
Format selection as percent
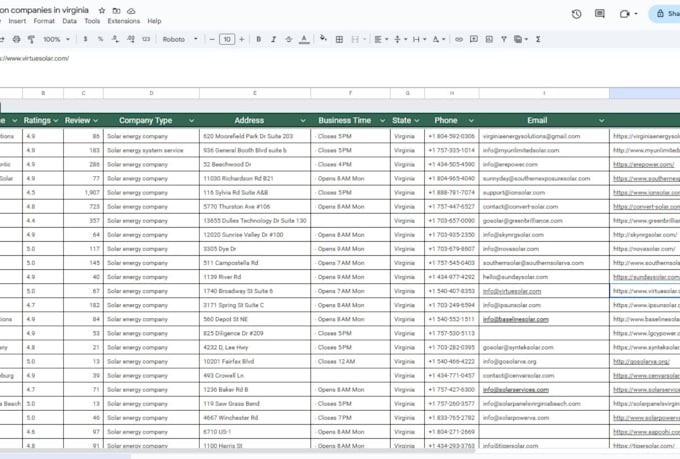coord(100,39)
